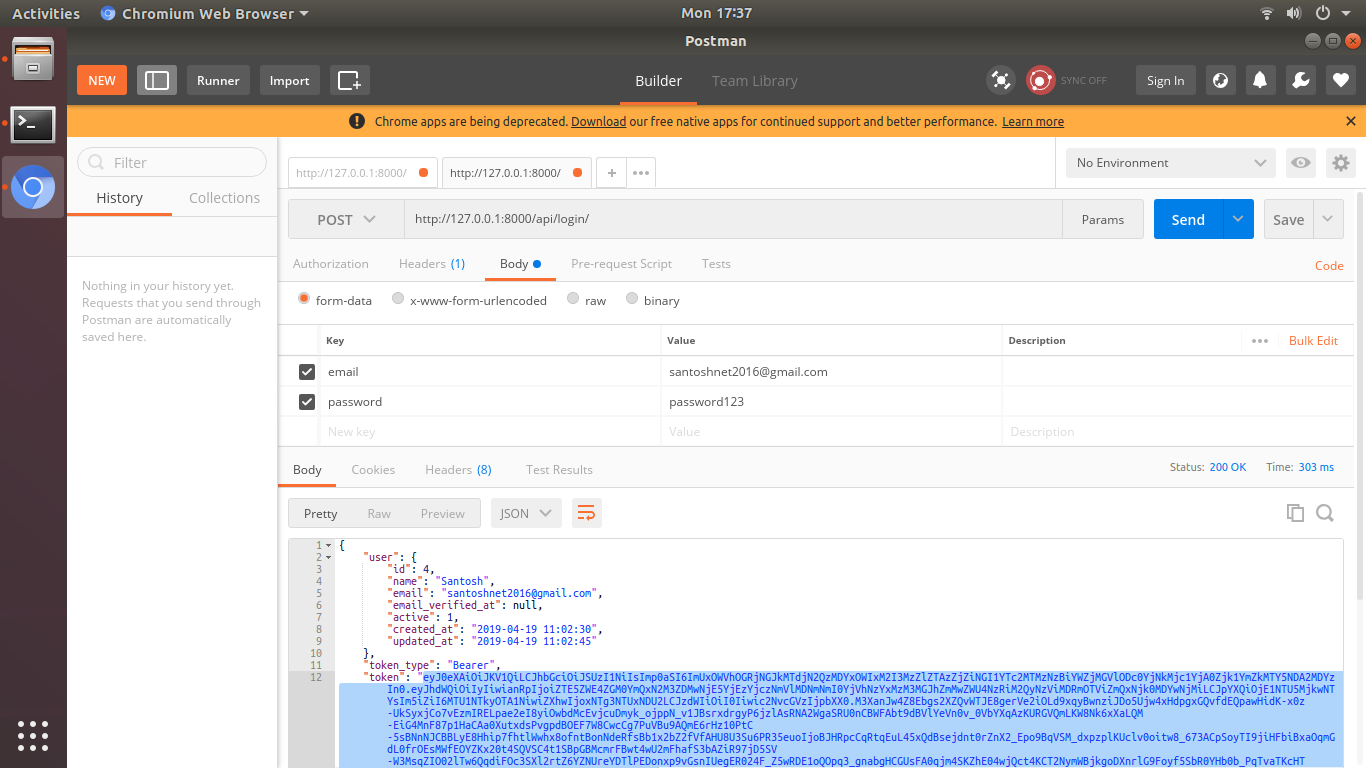Switch to the Team Library tab
The image size is (1366, 768).
755,81
